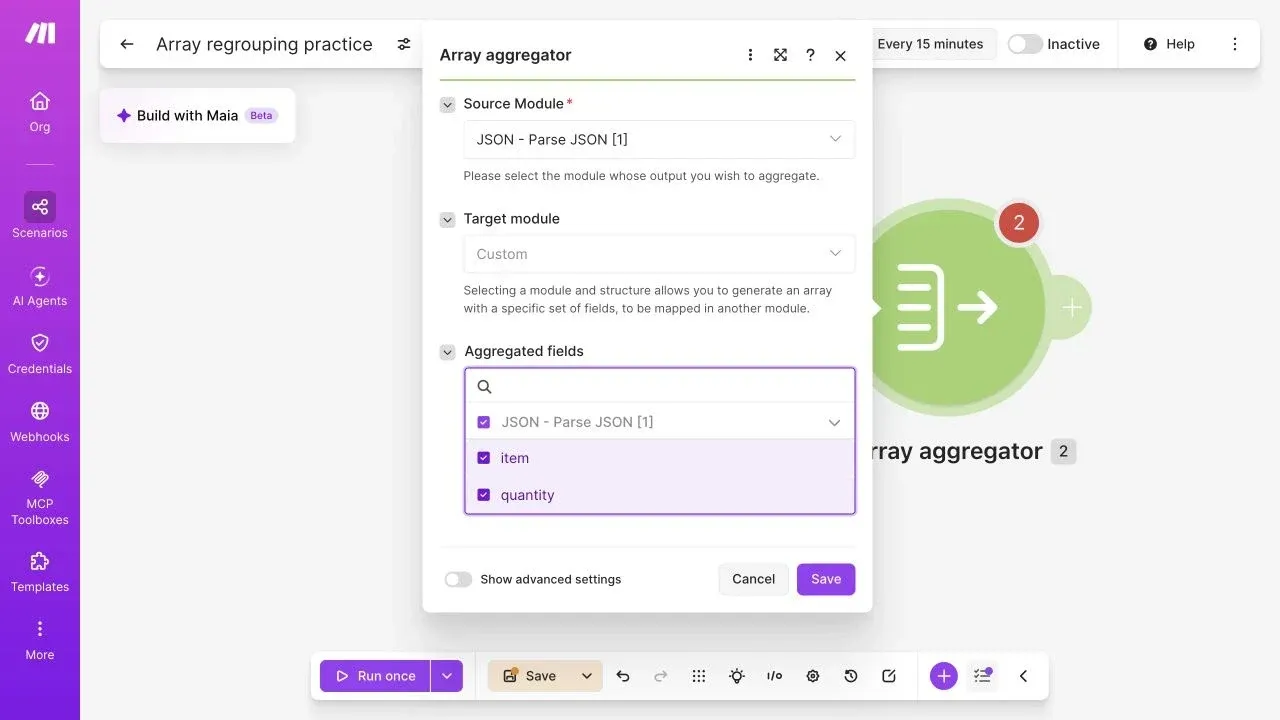1280x720 pixels.
Task: Open Templates in the sidebar
Action: [x=40, y=572]
